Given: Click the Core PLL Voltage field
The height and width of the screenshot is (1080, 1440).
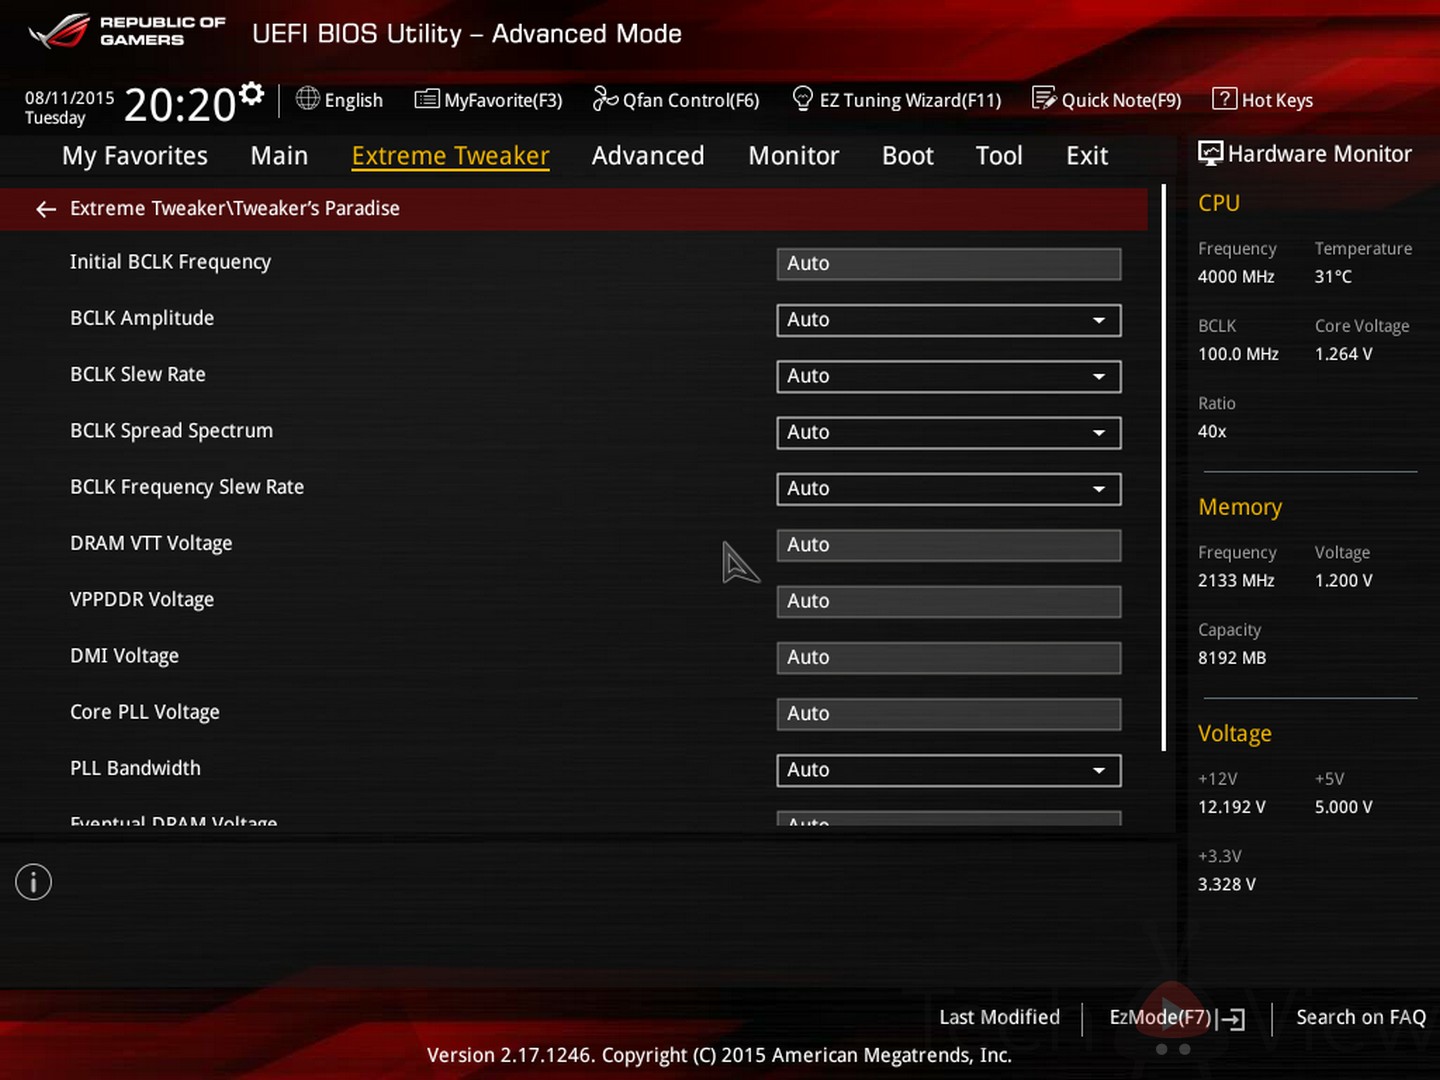Looking at the screenshot, I should pyautogui.click(x=948, y=714).
